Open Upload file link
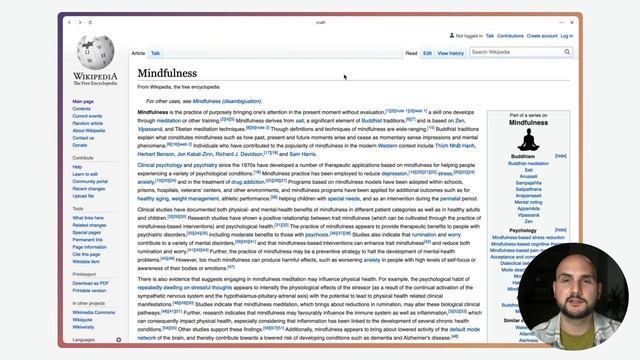 [83, 196]
